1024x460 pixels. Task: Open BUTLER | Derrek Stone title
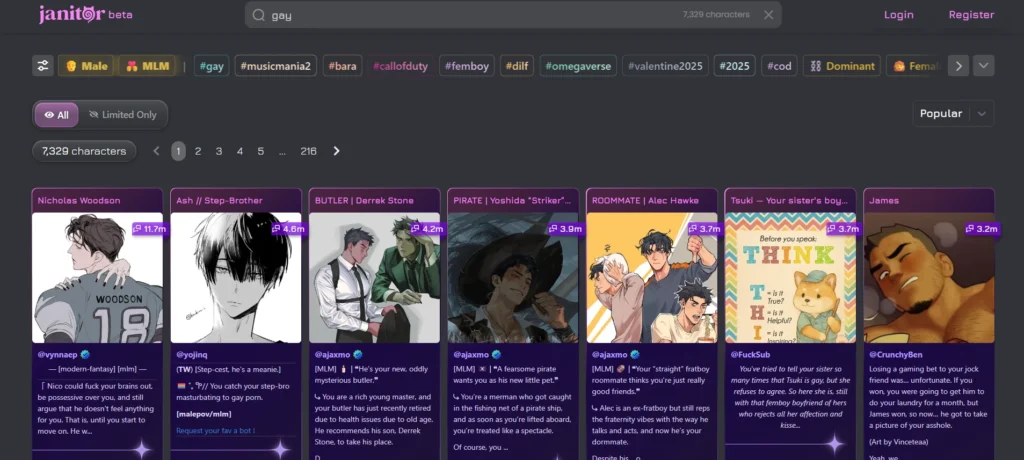[x=364, y=201]
